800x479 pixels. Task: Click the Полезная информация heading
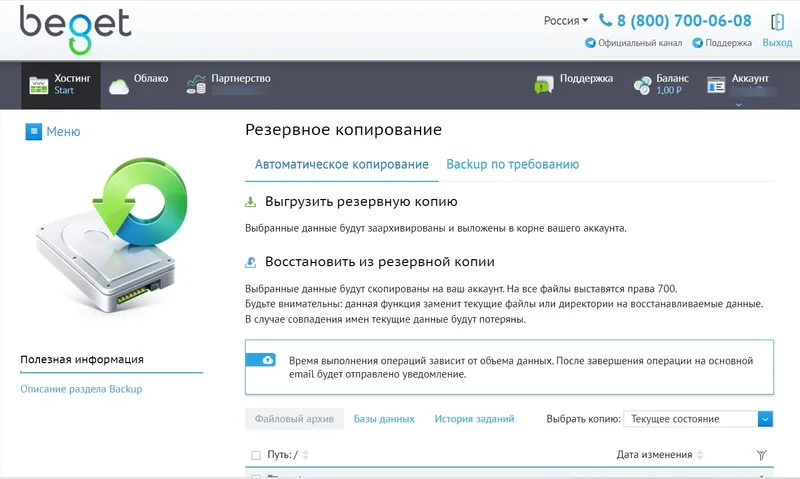82,359
